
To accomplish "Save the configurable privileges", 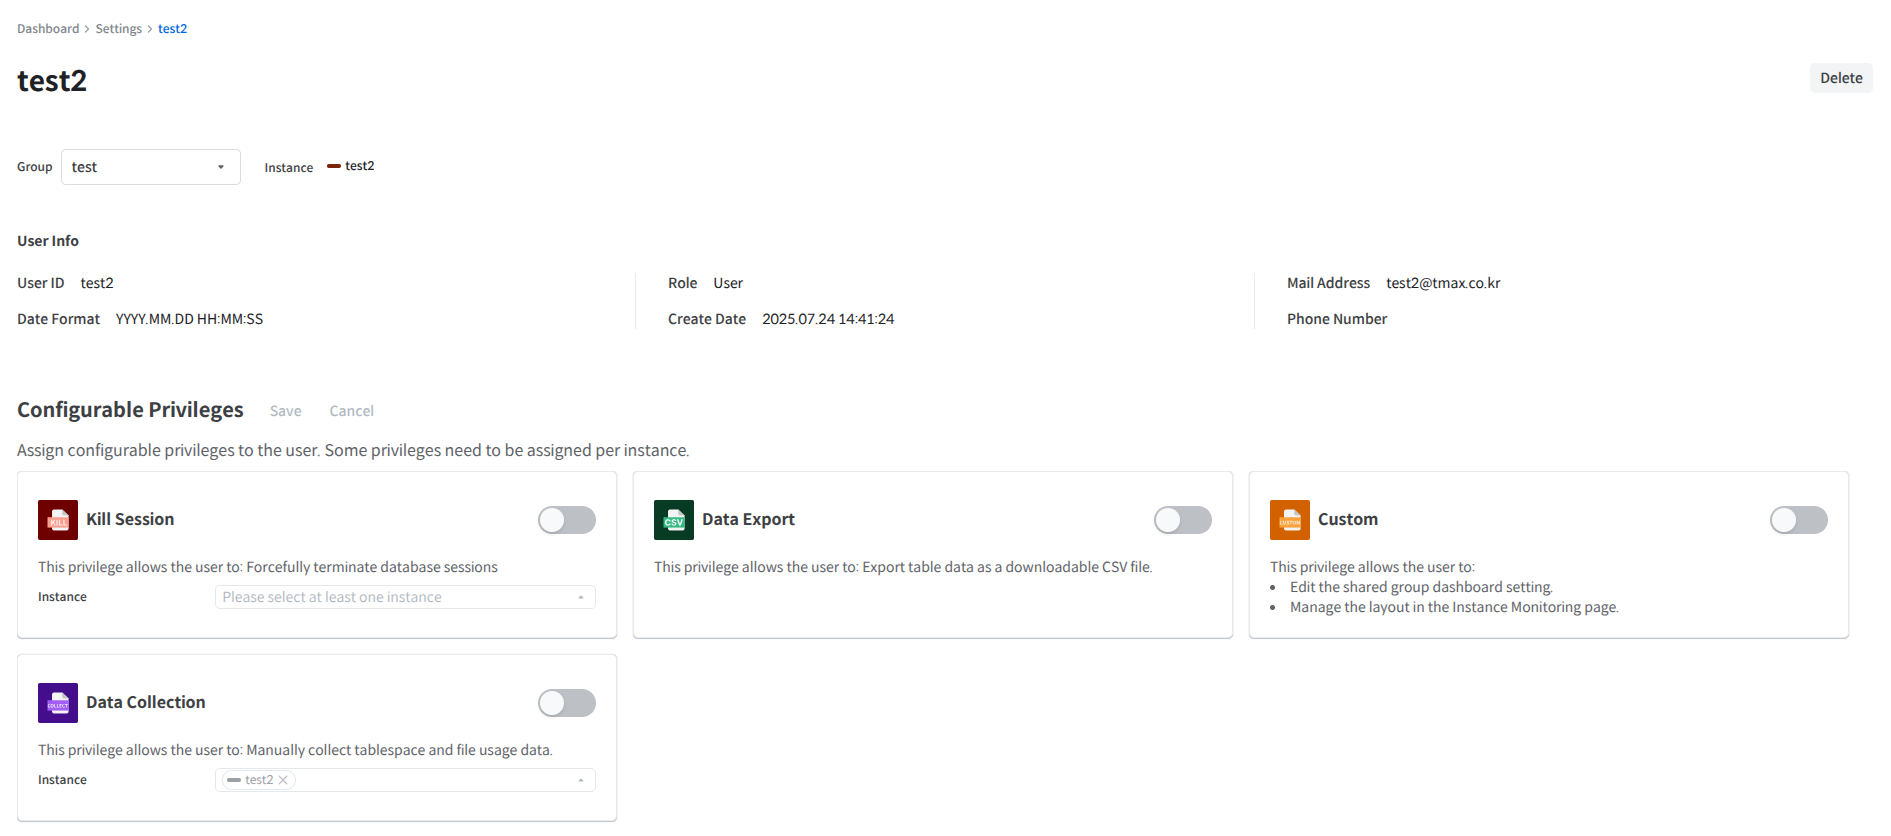I will point(285,411).
